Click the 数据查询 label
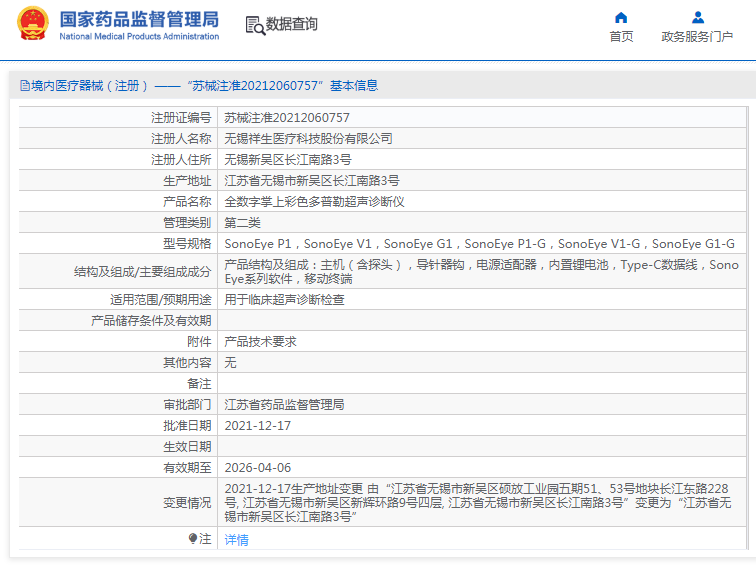Viewport: 756px width, 569px height. pos(292,24)
